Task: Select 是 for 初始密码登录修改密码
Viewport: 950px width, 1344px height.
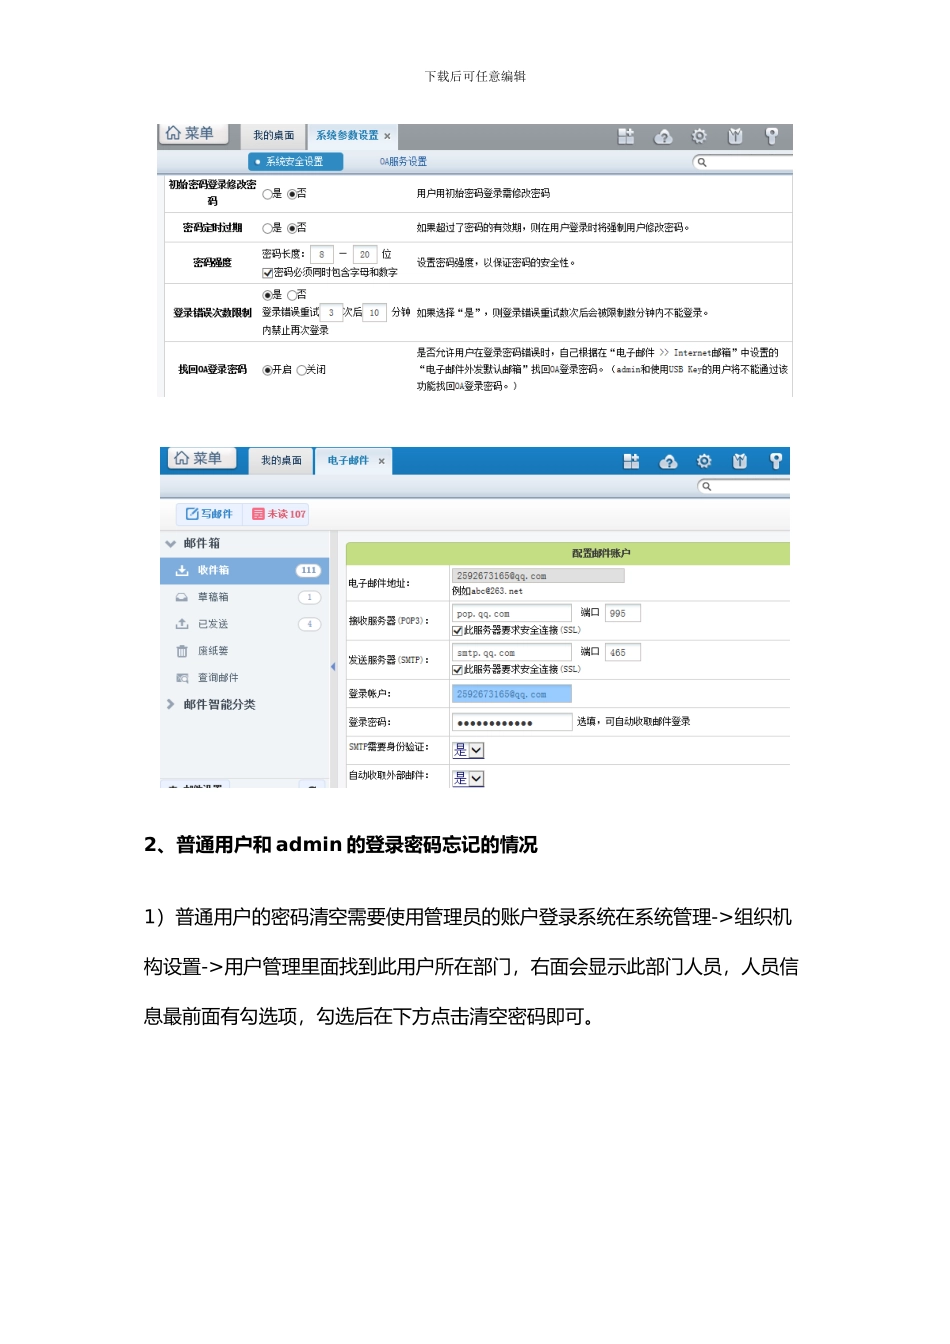Action: click(267, 194)
